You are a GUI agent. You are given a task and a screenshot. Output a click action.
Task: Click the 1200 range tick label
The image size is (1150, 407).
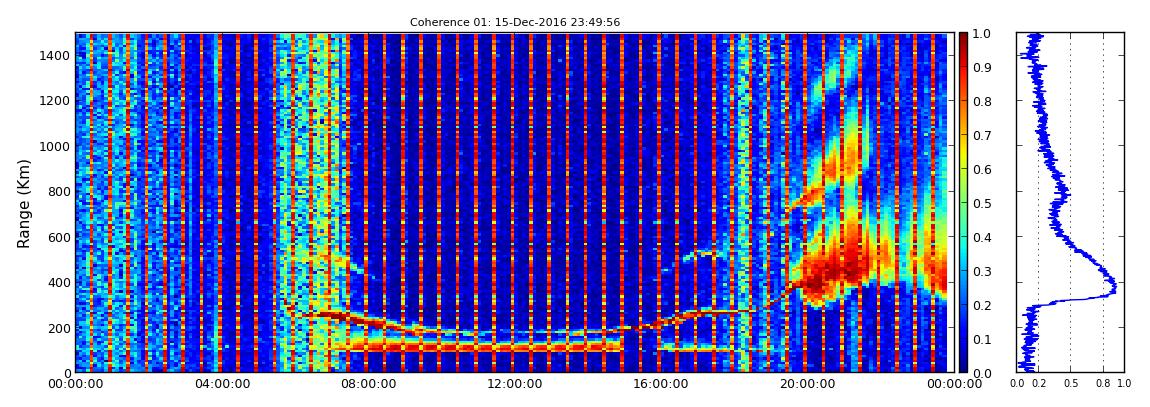tap(54, 100)
